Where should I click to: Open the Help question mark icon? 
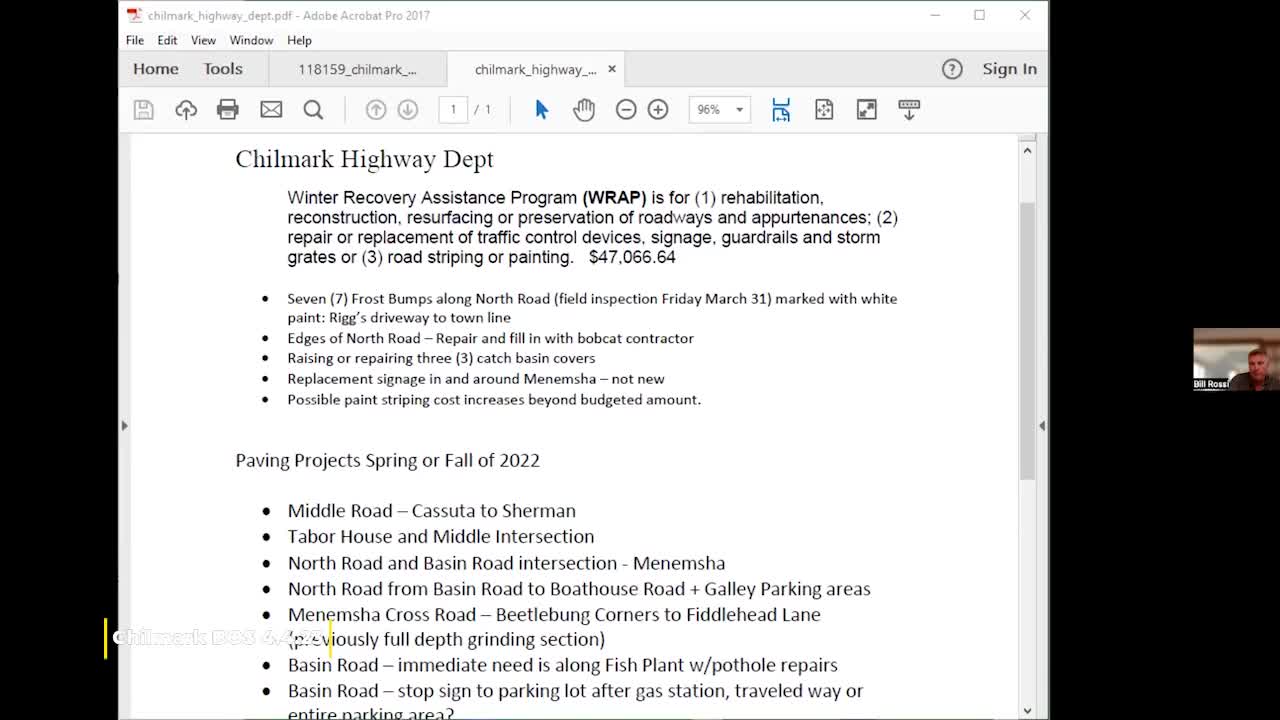click(952, 69)
